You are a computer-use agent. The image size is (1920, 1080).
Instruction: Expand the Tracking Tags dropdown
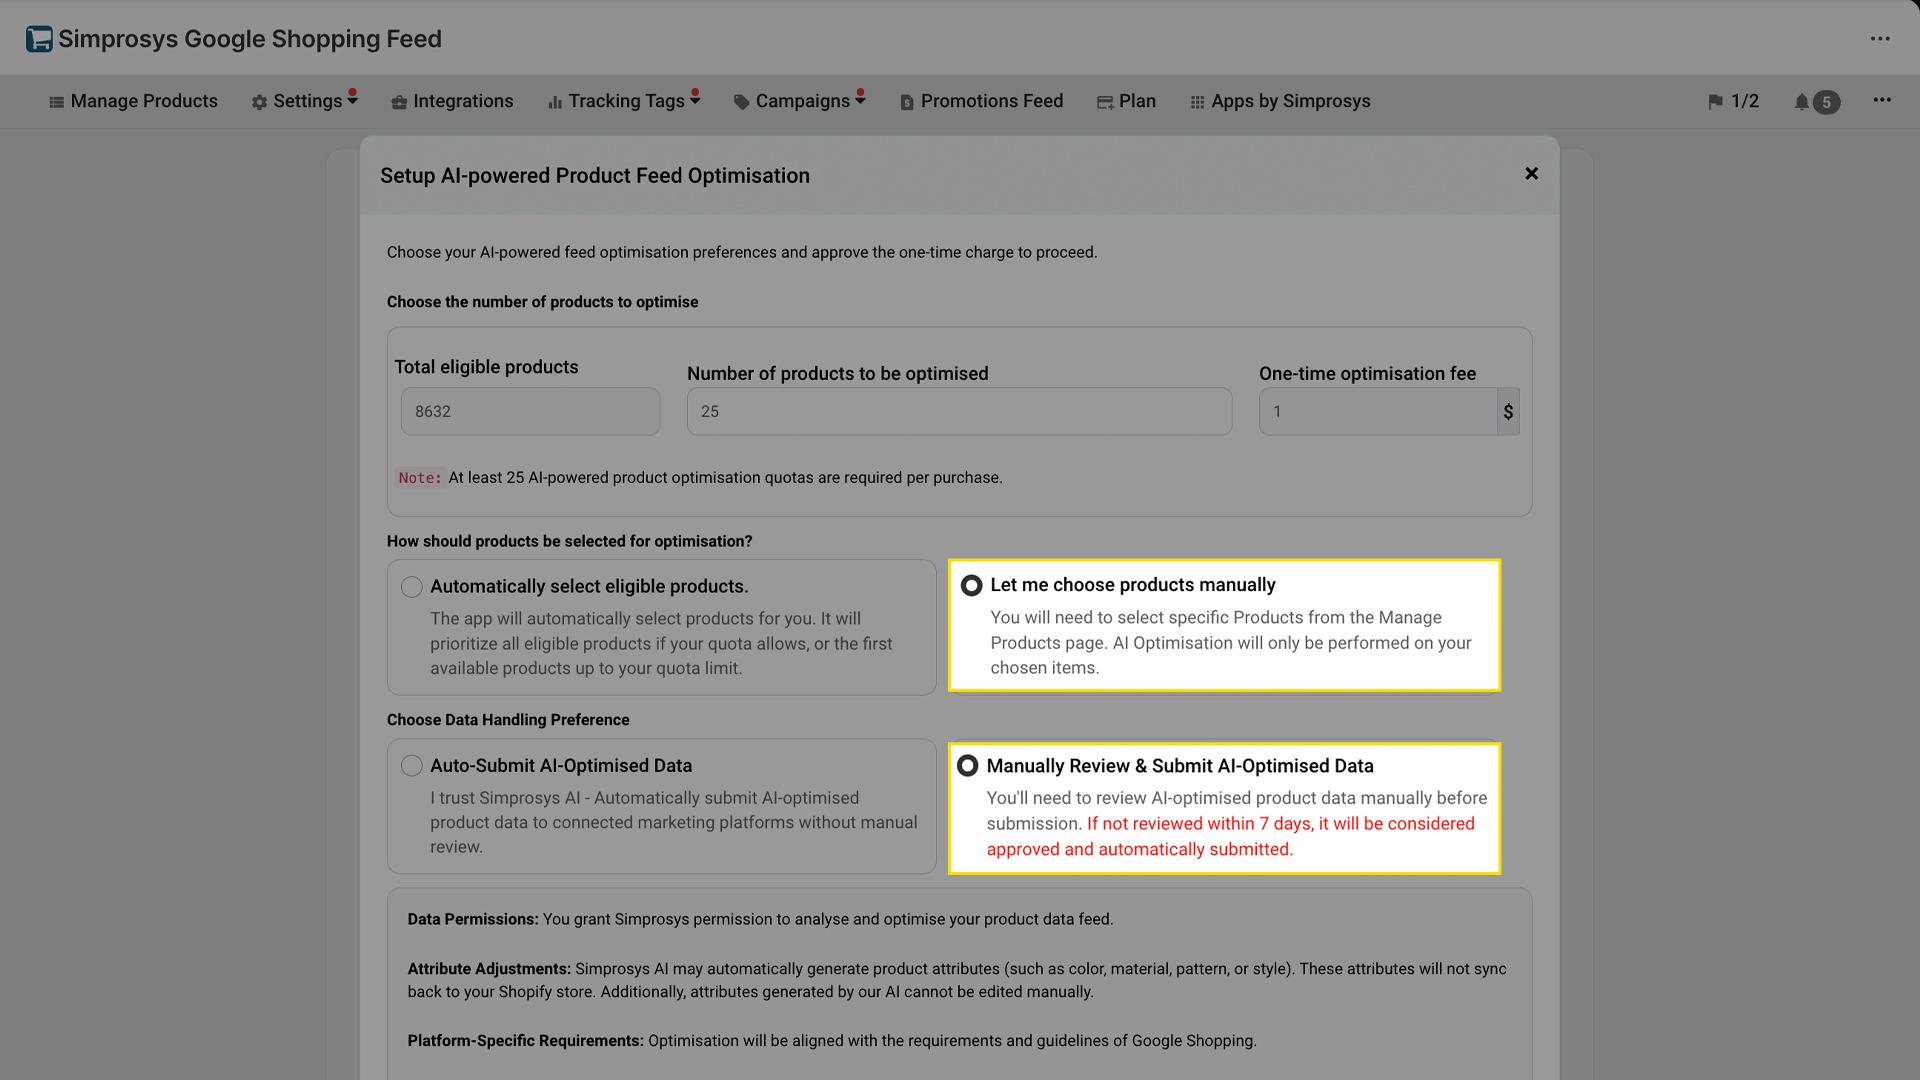(x=623, y=101)
